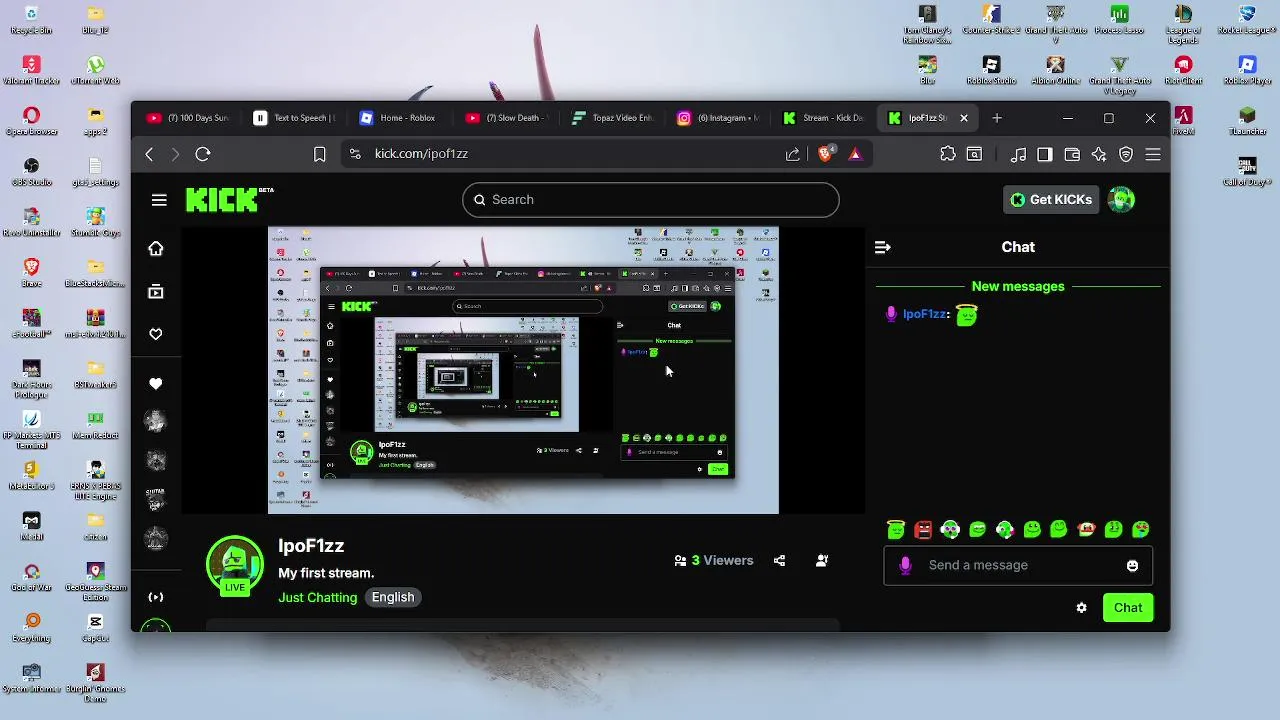Click the filled white heart sidebar icon

(x=156, y=384)
